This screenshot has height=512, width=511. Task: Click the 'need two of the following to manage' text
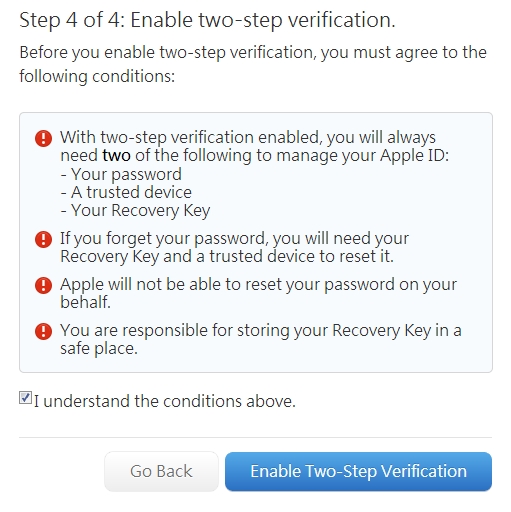tap(255, 156)
